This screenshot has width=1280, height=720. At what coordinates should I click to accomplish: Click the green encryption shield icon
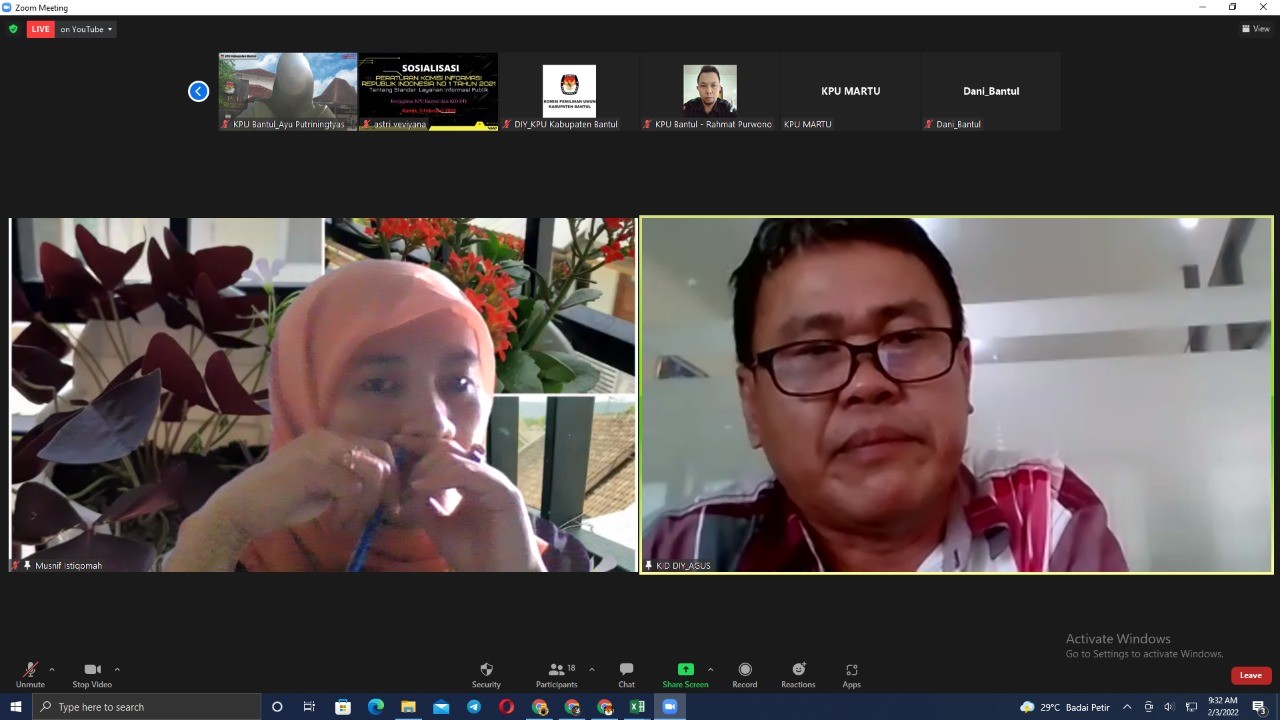[13, 29]
